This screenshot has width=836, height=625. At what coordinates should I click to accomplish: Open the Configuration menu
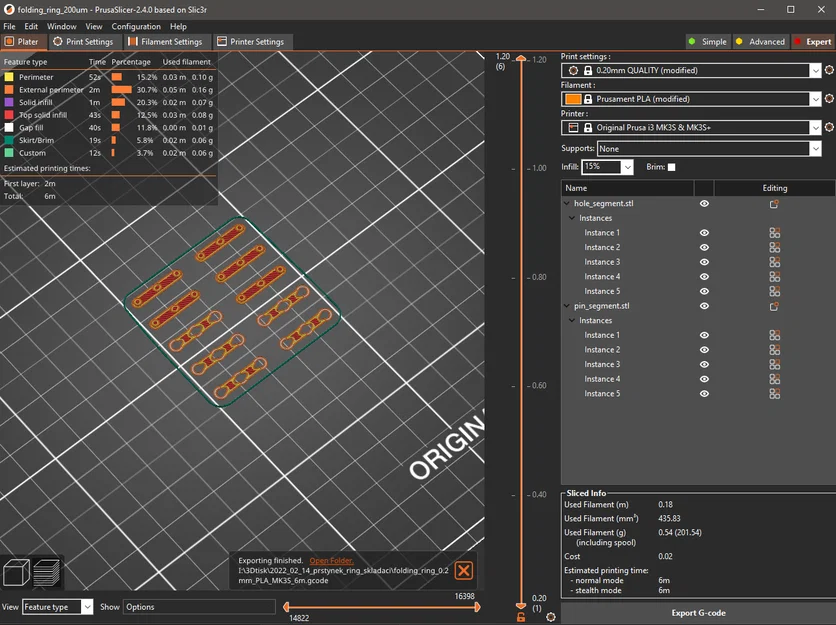(136, 27)
